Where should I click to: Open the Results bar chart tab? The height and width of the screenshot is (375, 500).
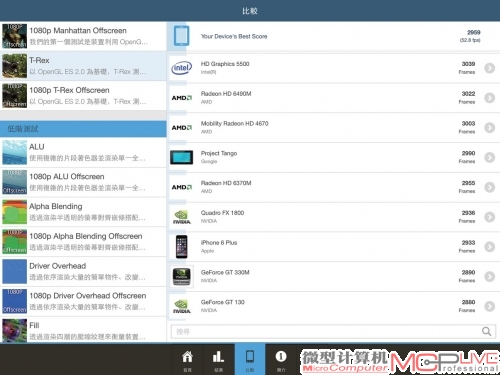click(x=218, y=357)
